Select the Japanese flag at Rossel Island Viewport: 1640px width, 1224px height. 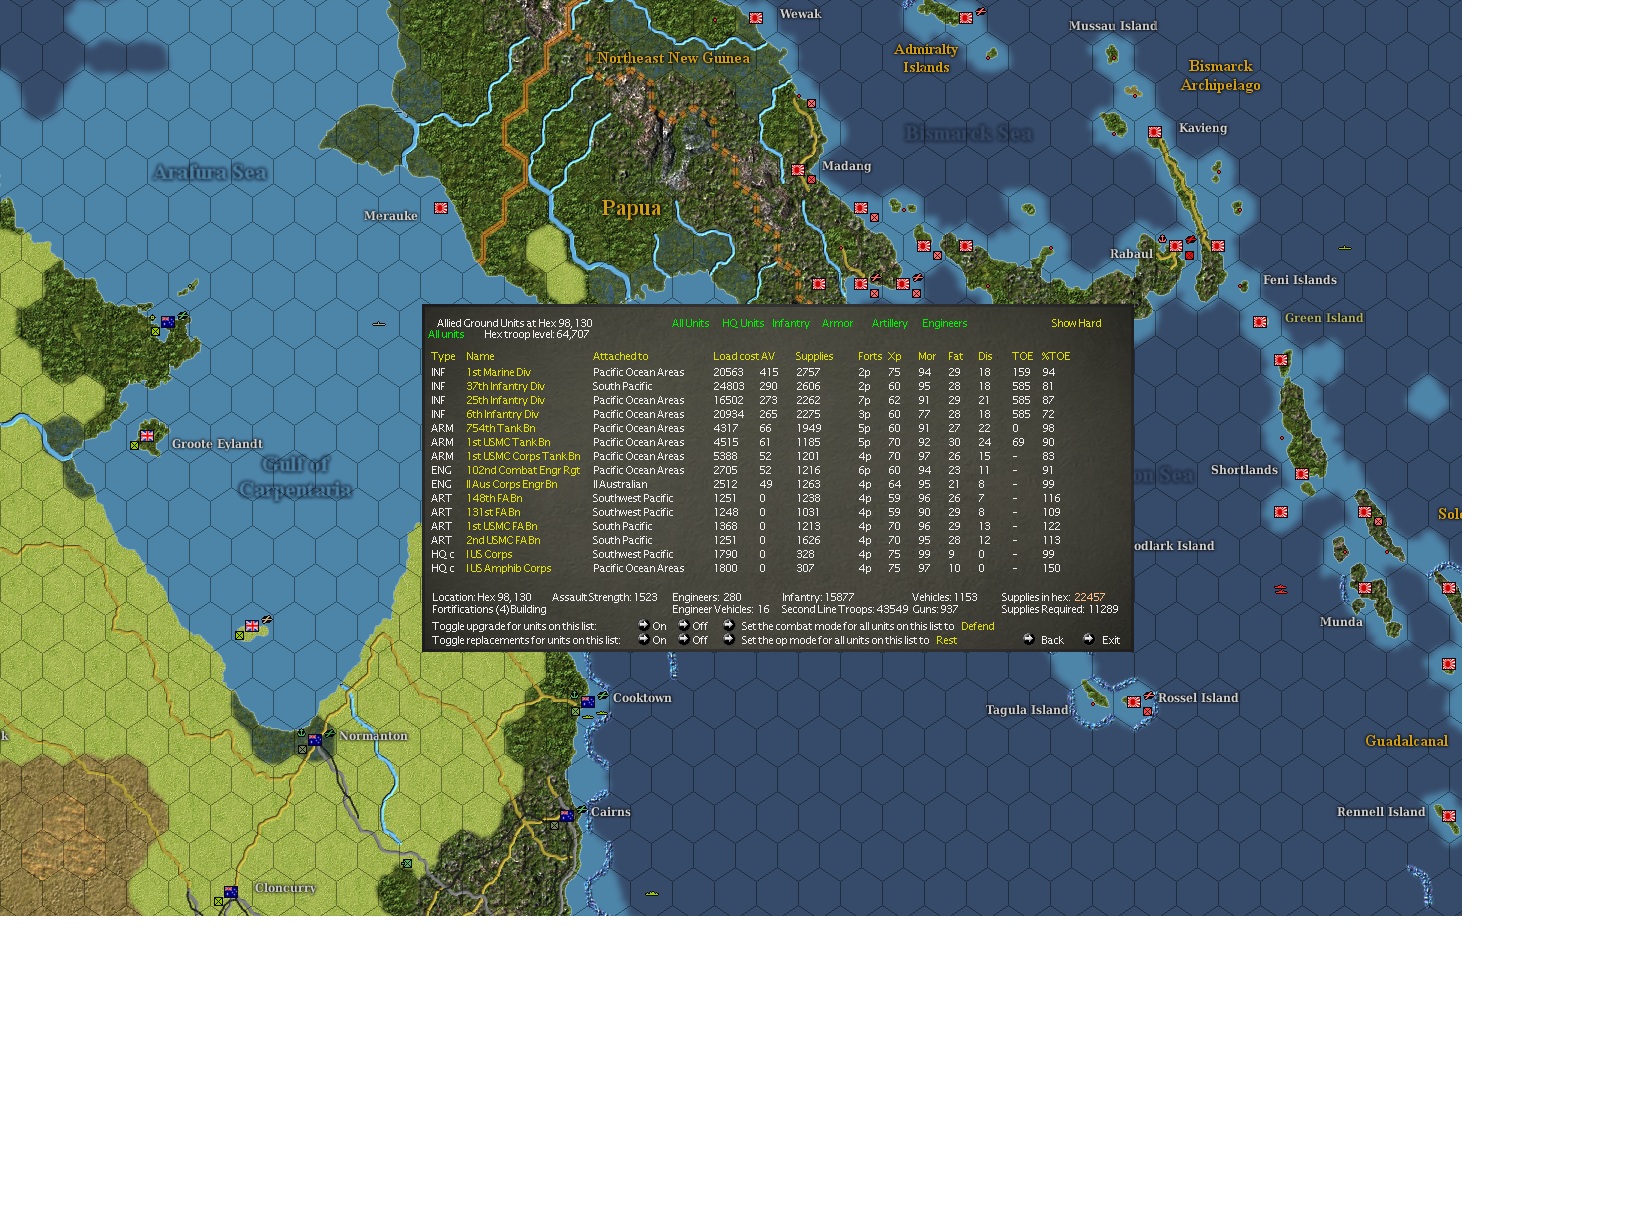point(1134,702)
